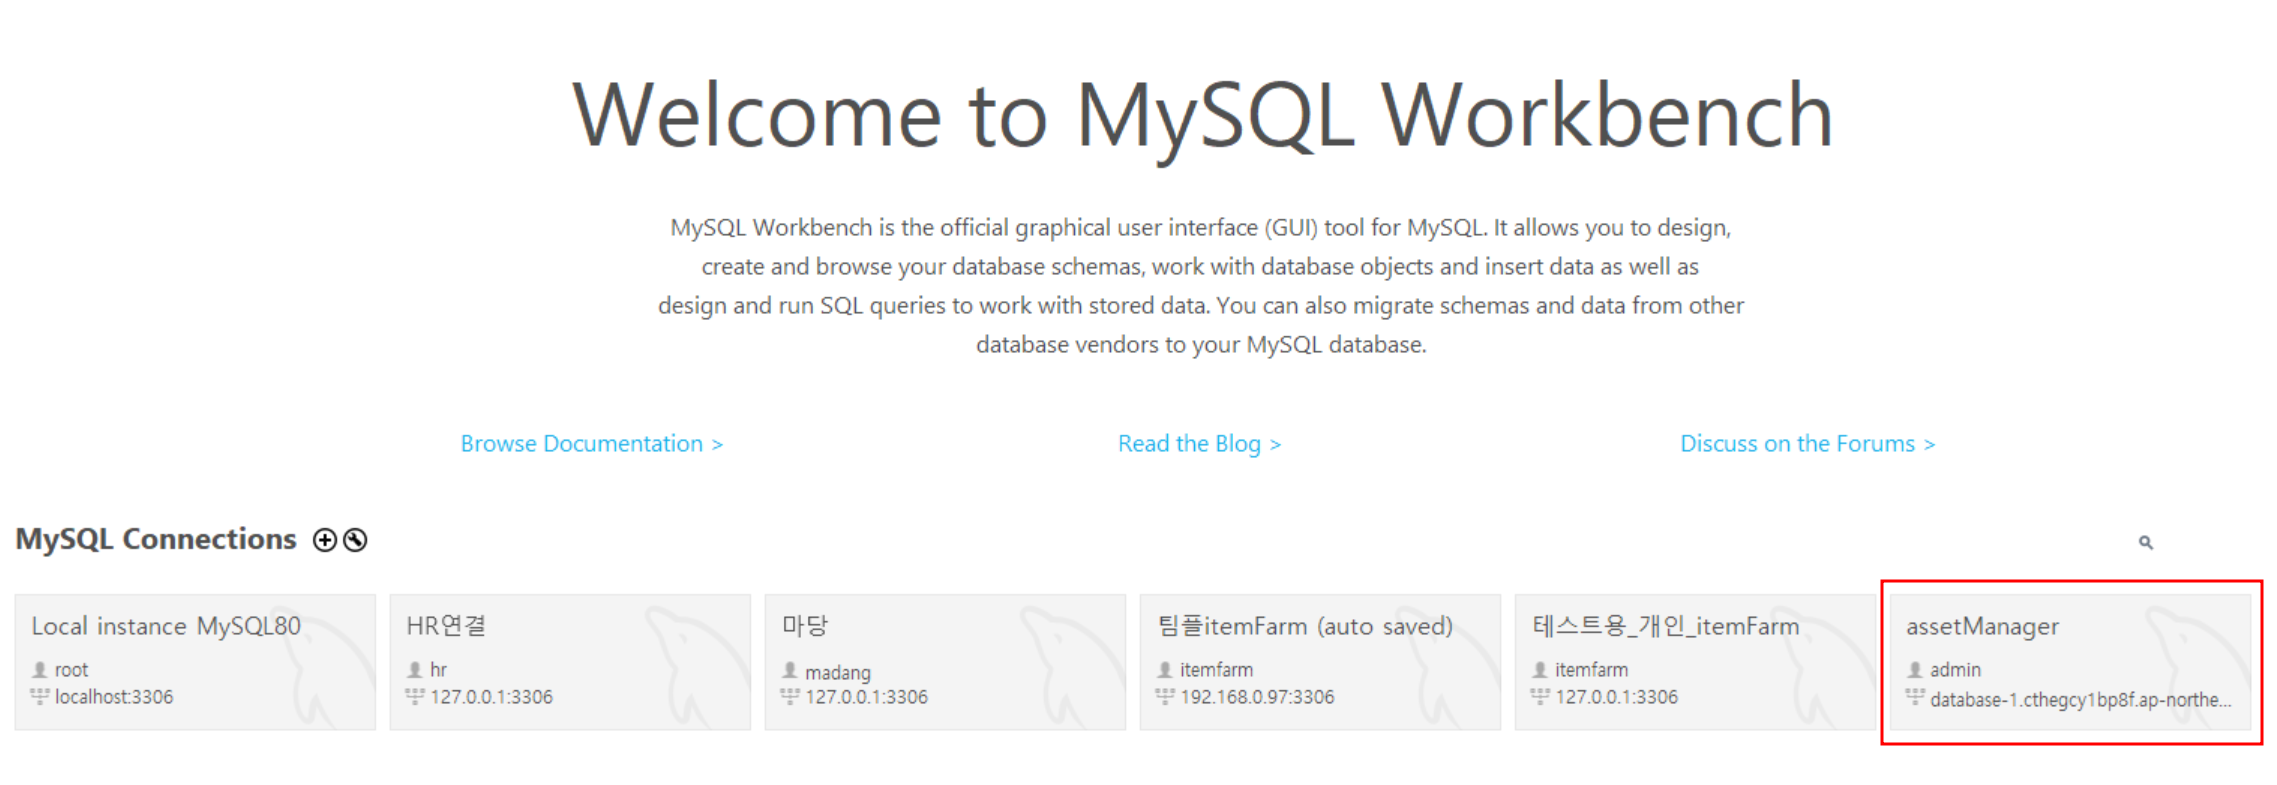Click the user icon beside admin
Viewport: 2277px width, 785px height.
(x=1915, y=669)
